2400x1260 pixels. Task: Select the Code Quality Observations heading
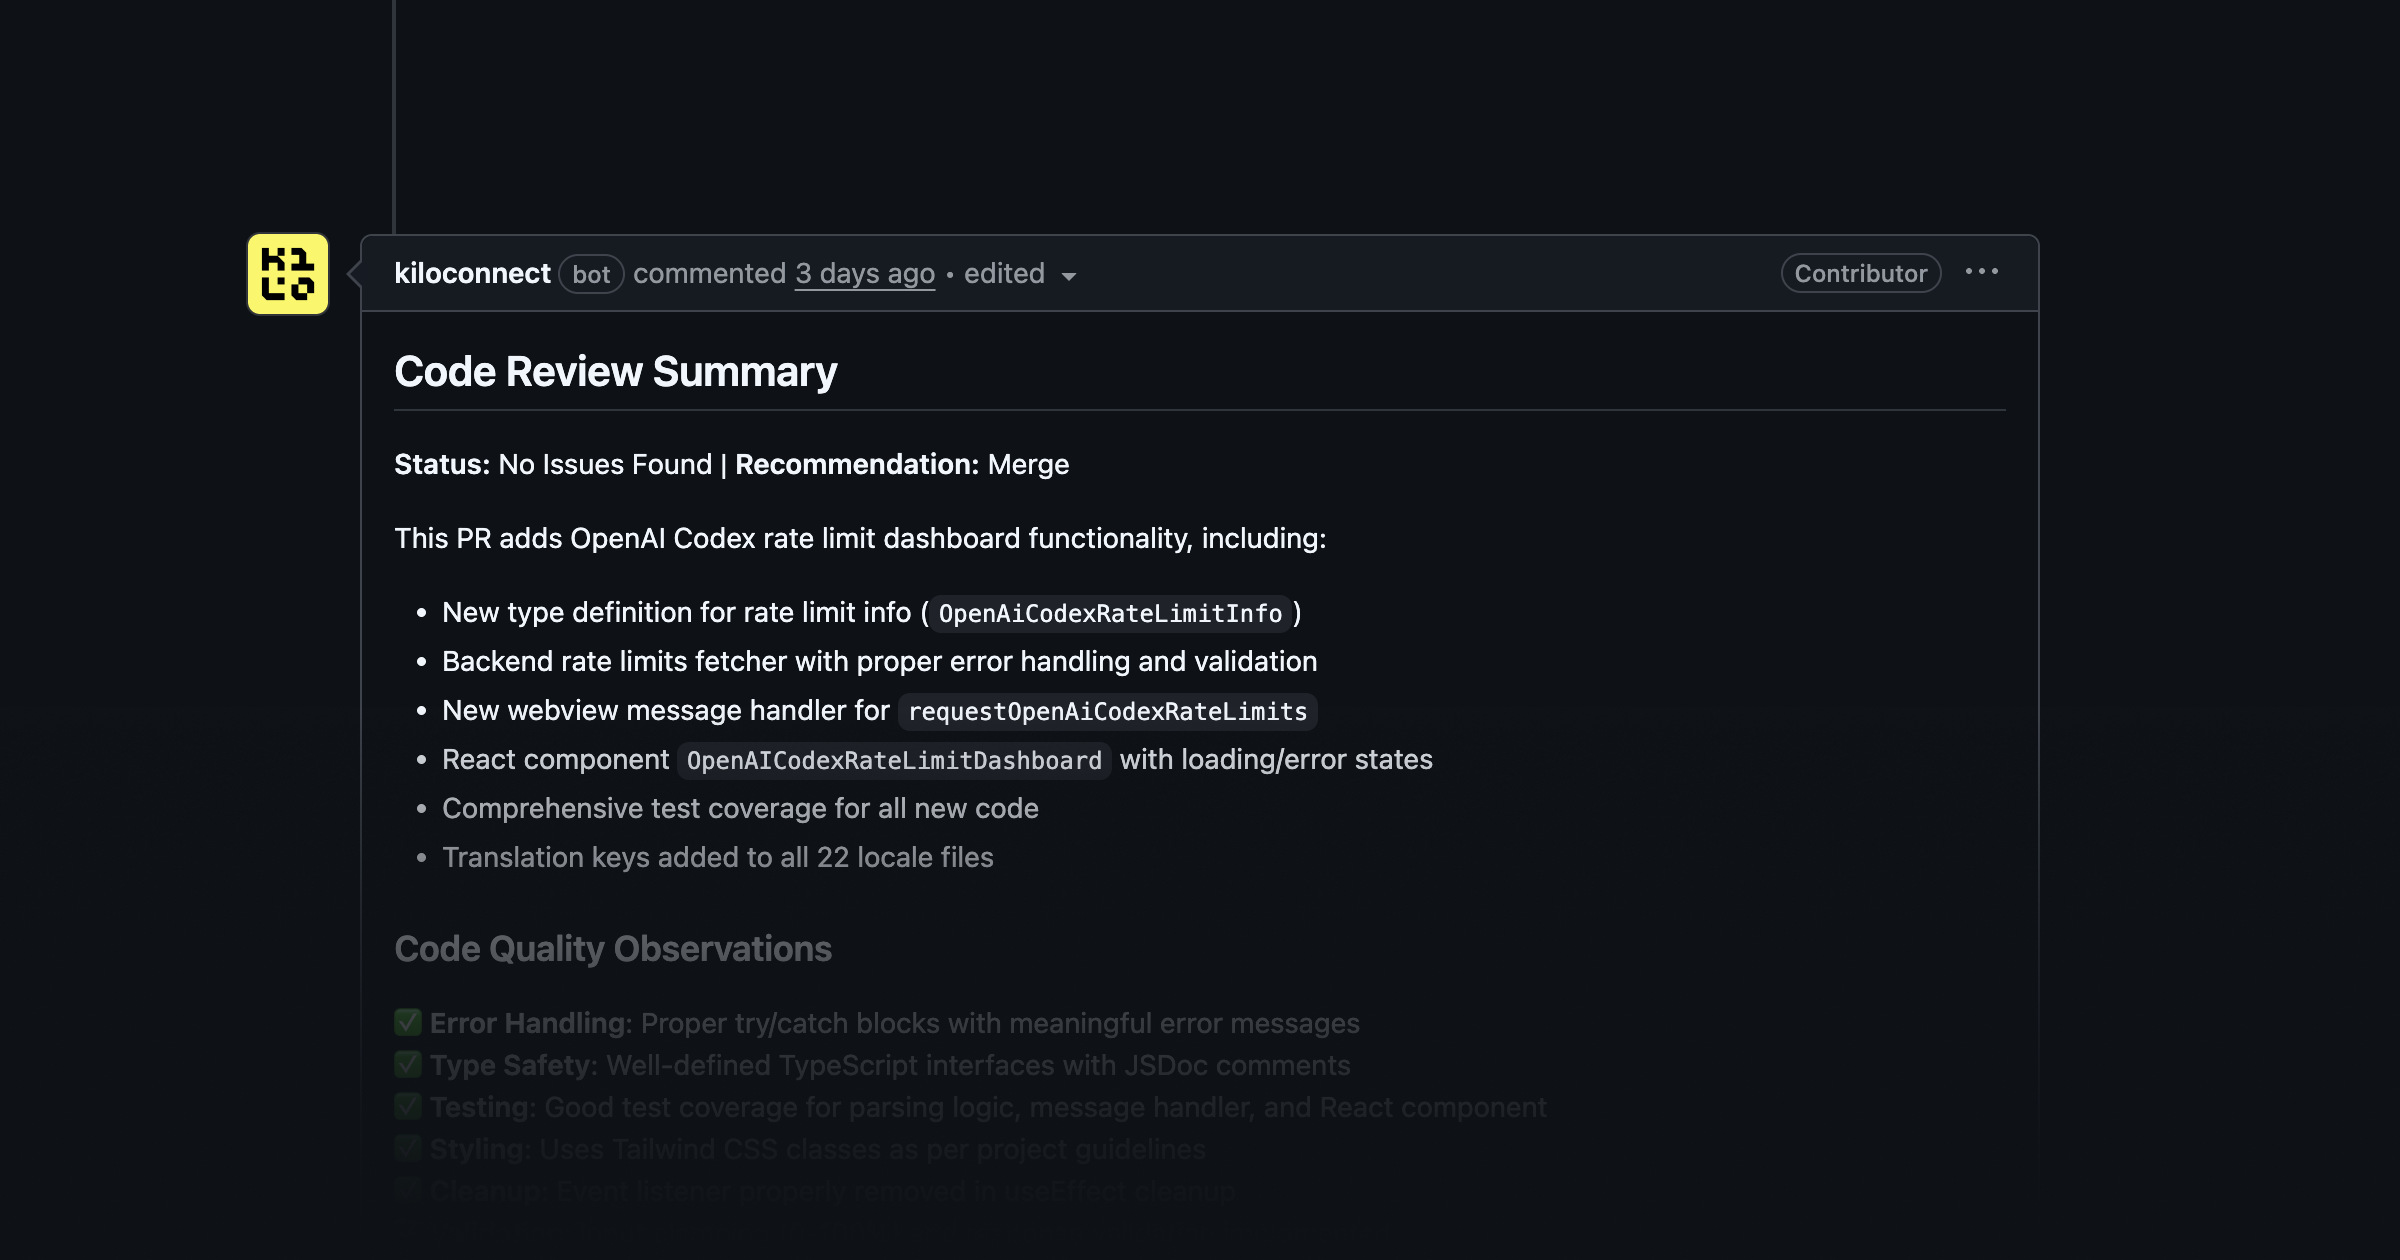point(613,948)
